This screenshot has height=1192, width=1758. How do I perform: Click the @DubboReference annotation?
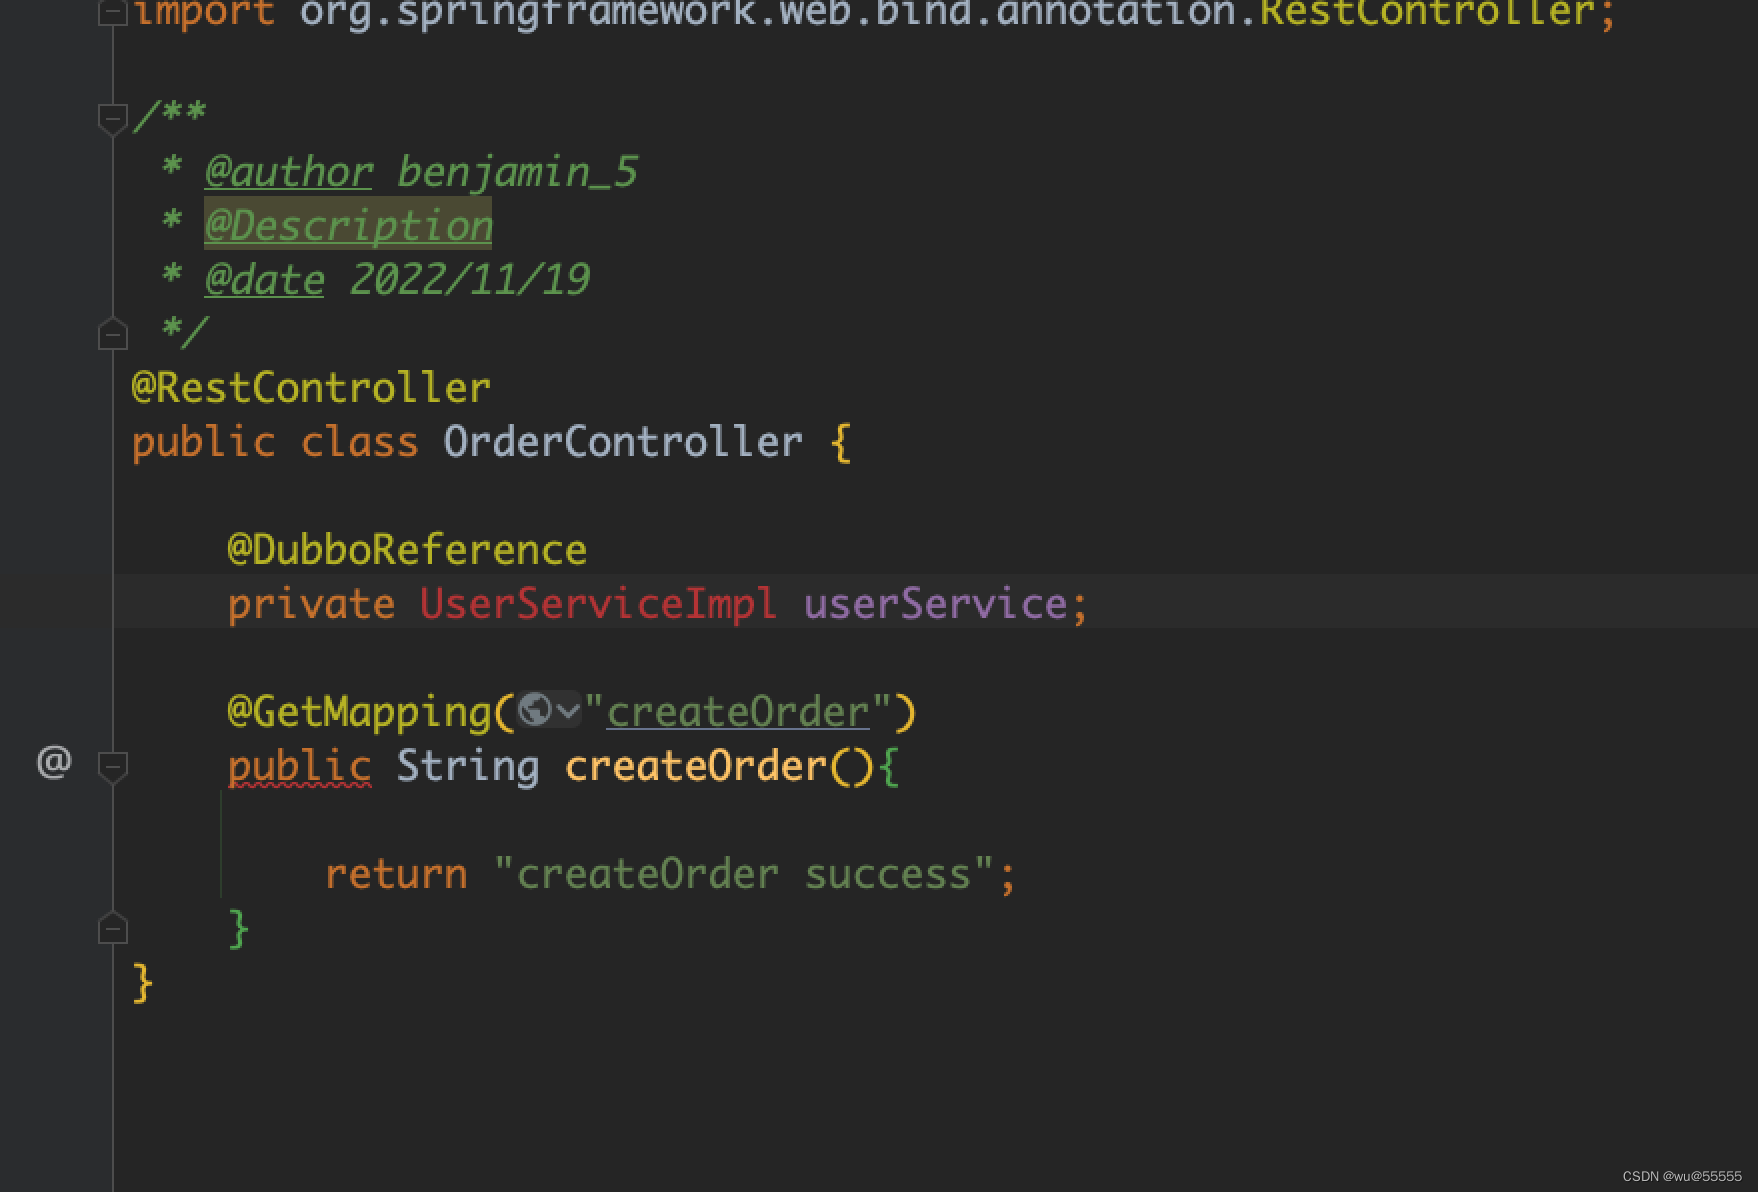point(407,550)
